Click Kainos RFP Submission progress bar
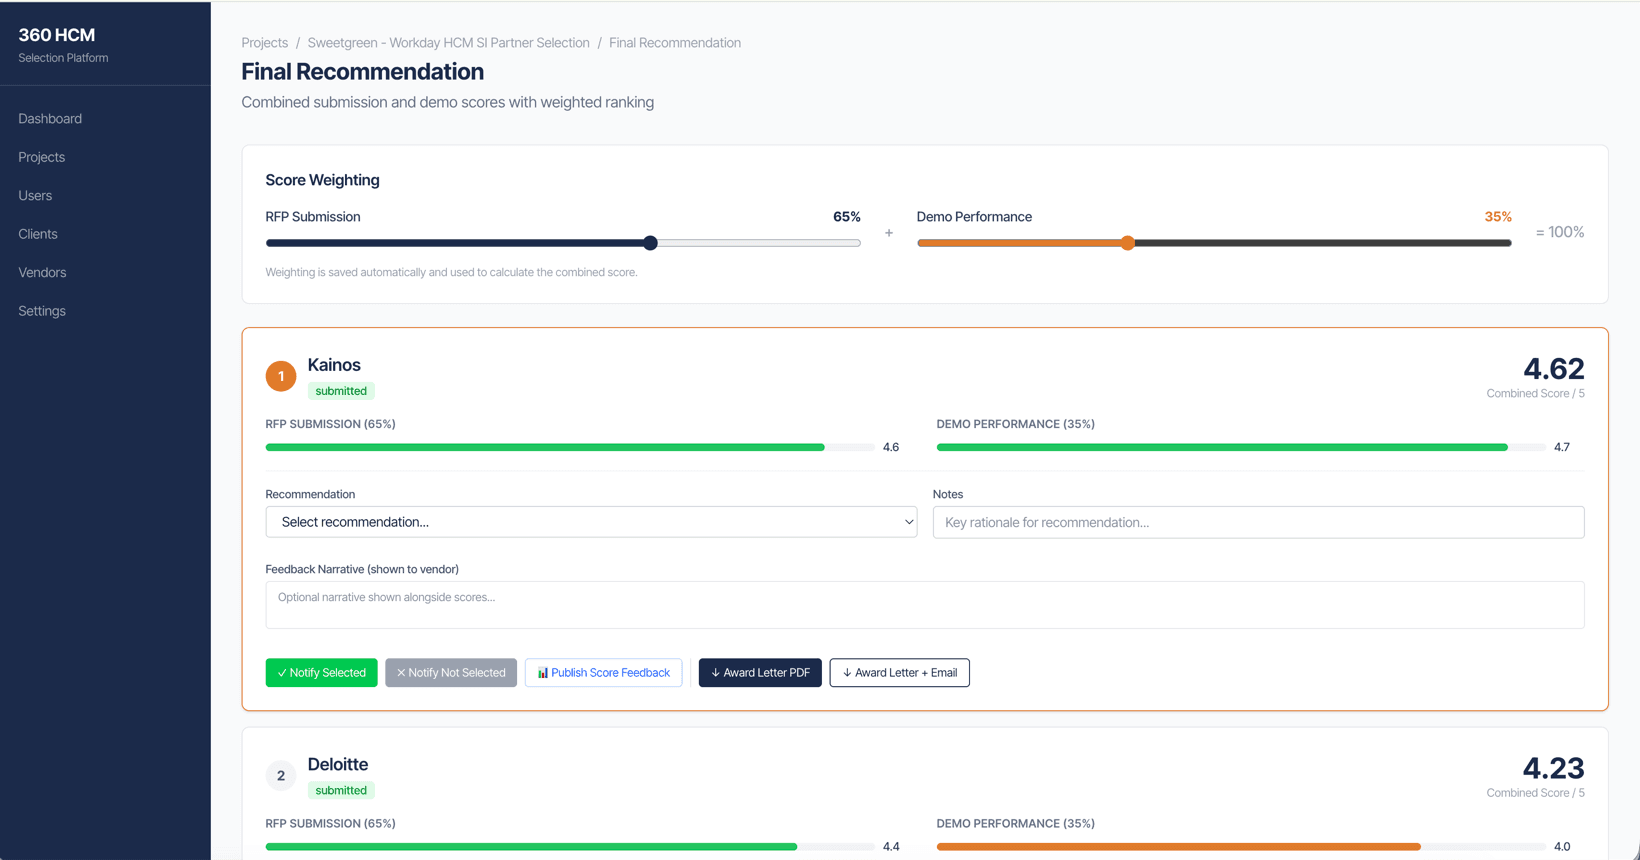The height and width of the screenshot is (860, 1640). [570, 447]
